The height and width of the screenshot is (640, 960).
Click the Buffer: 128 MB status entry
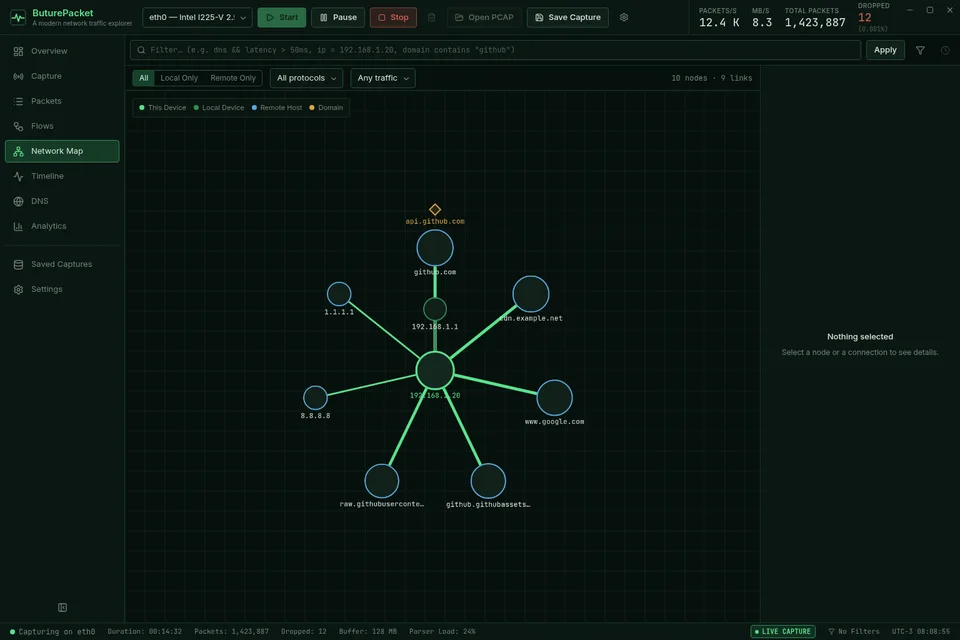pos(367,631)
